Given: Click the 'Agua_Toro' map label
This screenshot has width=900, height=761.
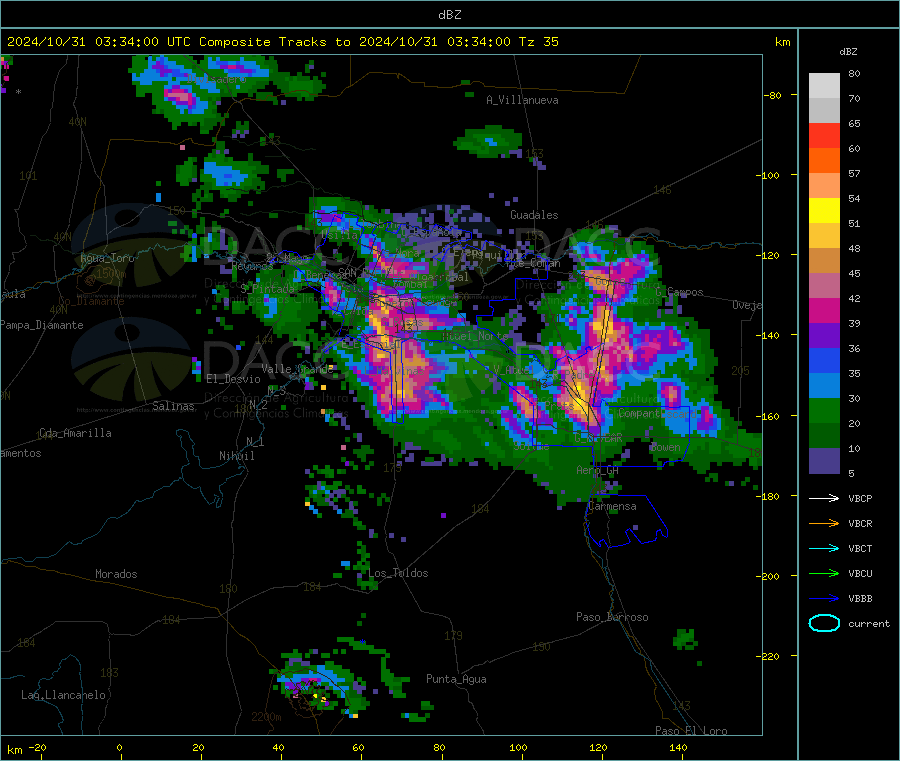Looking at the screenshot, I should pos(107,258).
